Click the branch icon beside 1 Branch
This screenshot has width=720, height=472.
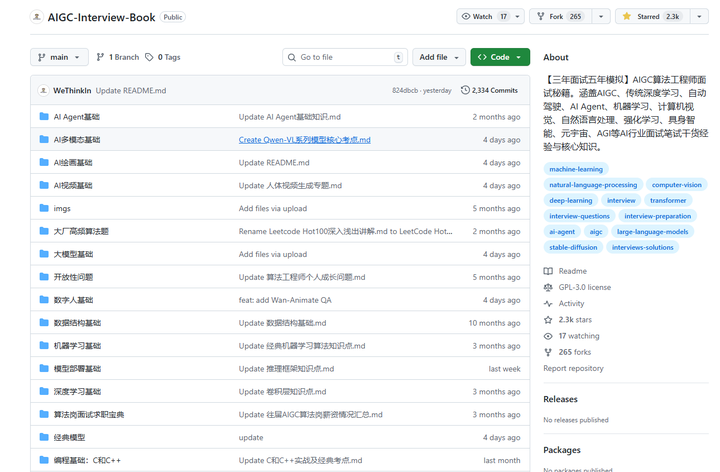(100, 57)
